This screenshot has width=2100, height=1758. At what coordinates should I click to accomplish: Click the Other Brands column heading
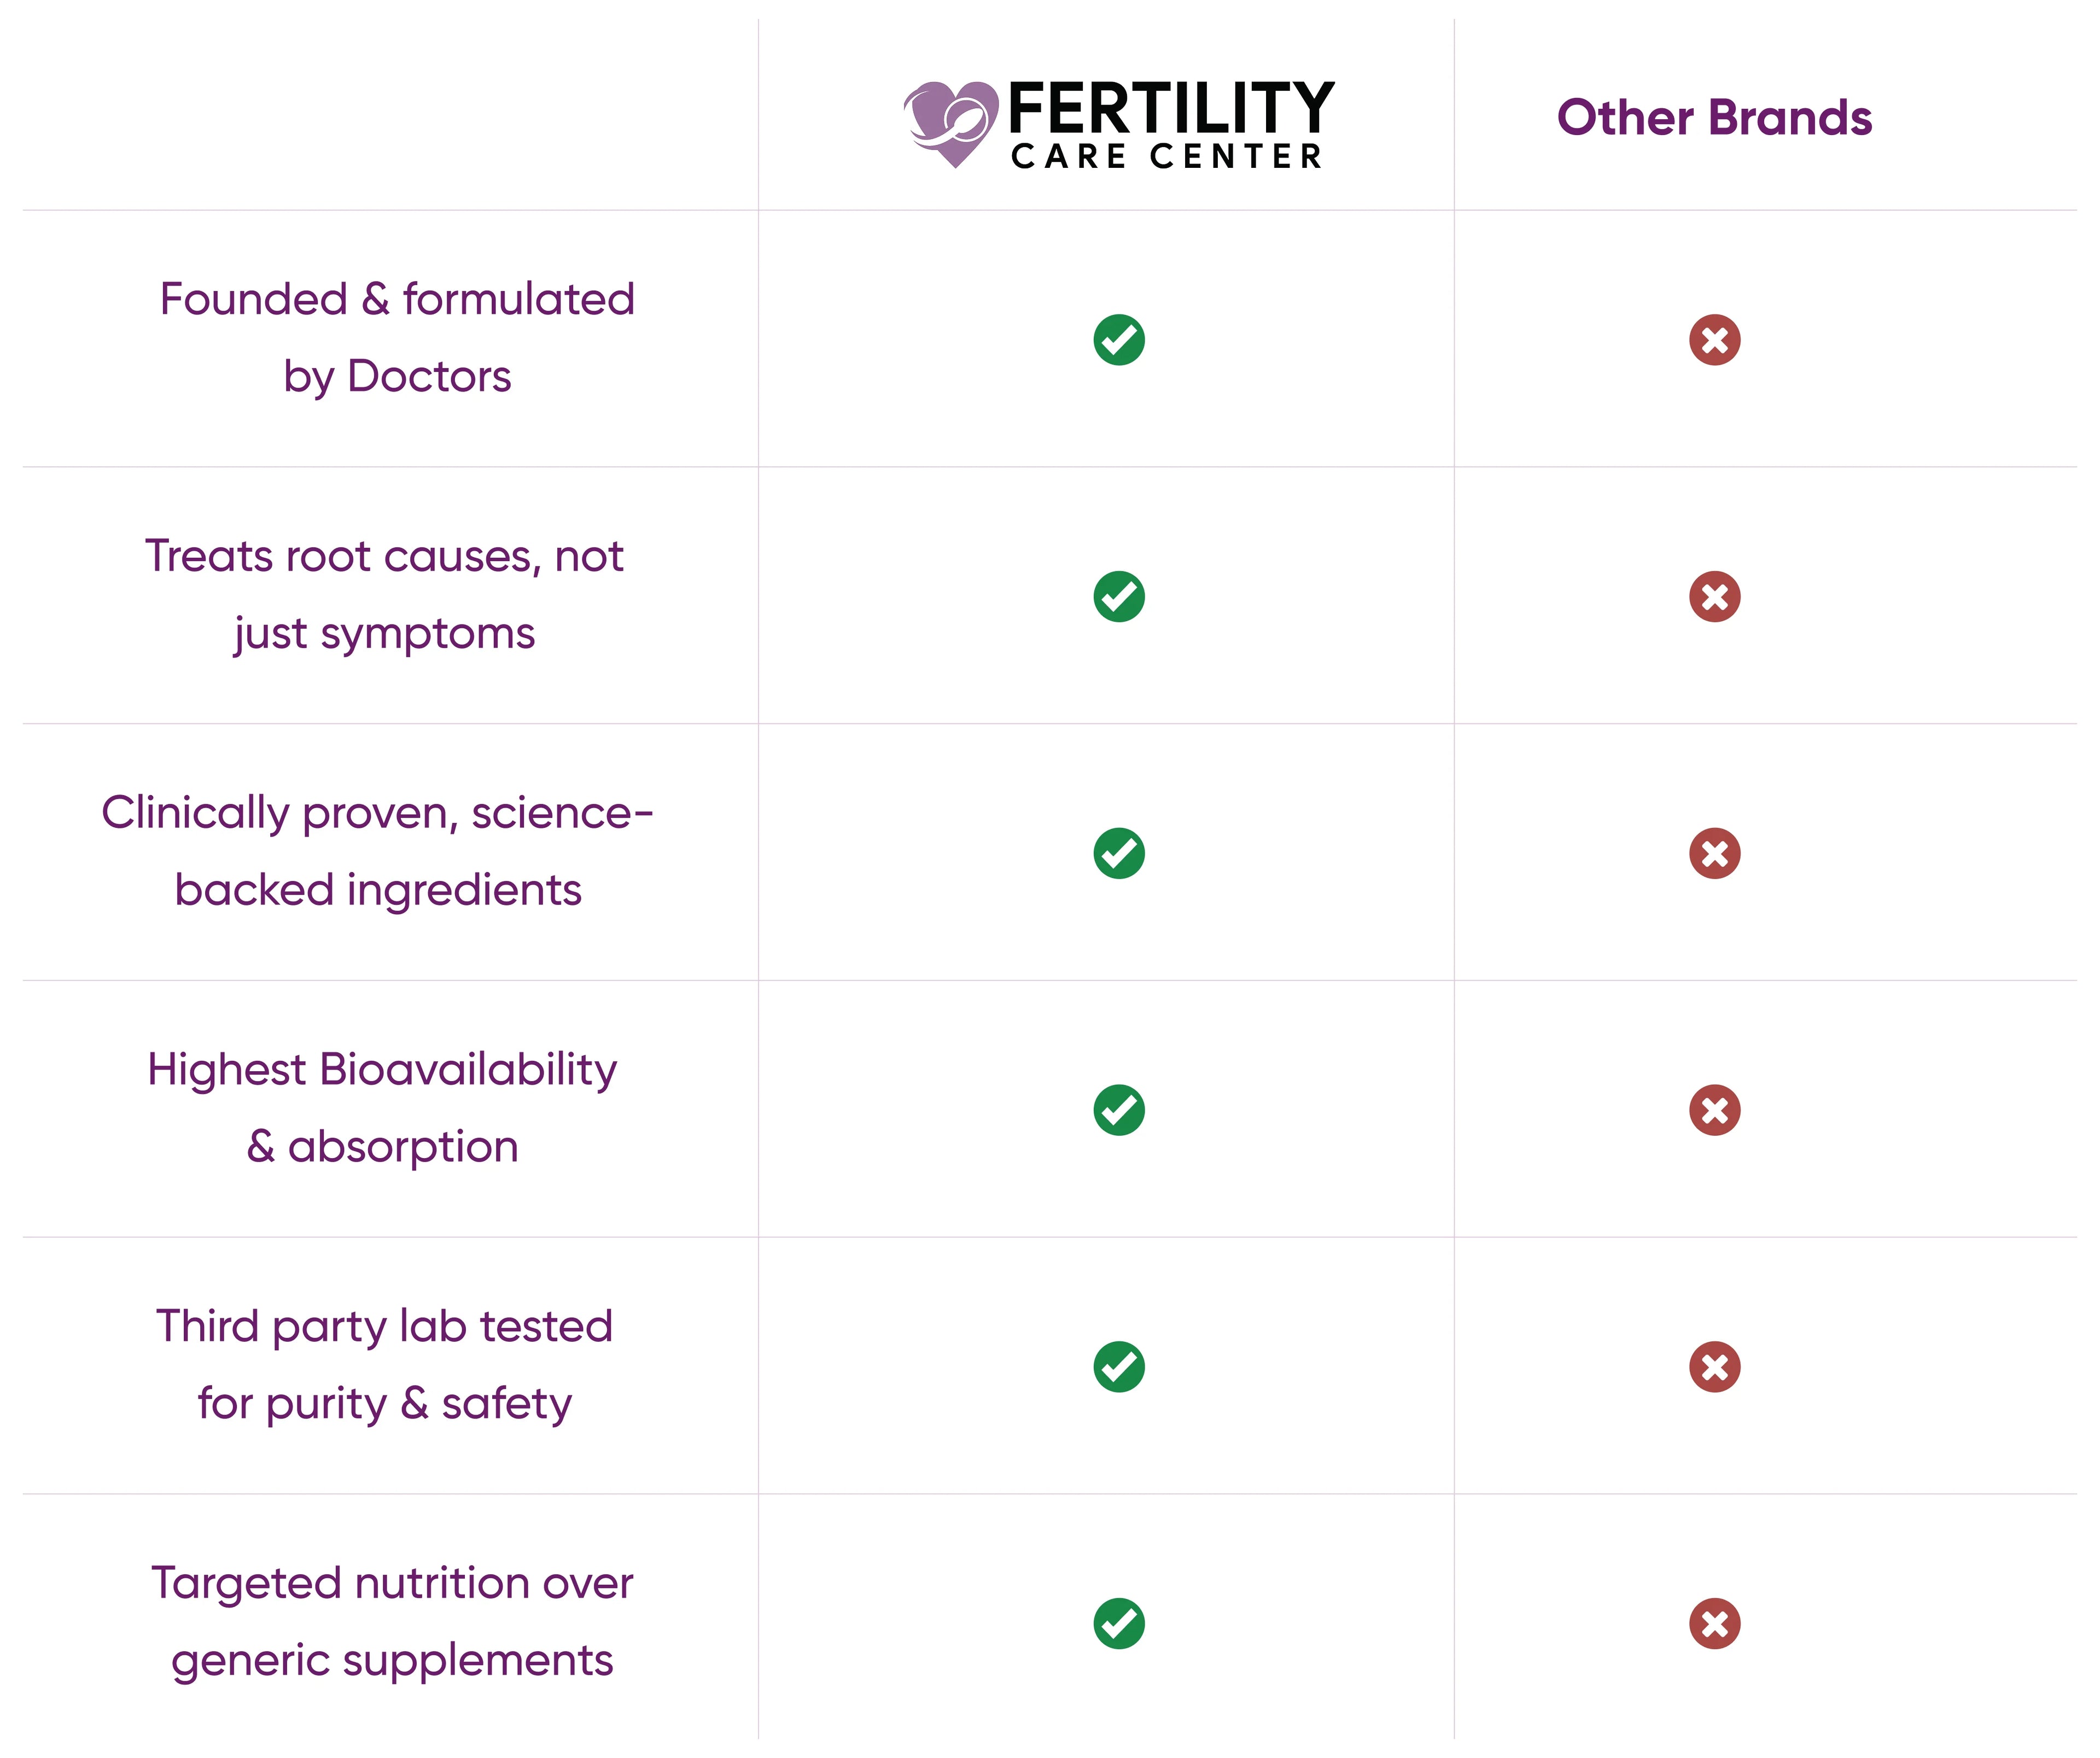coord(1714,118)
